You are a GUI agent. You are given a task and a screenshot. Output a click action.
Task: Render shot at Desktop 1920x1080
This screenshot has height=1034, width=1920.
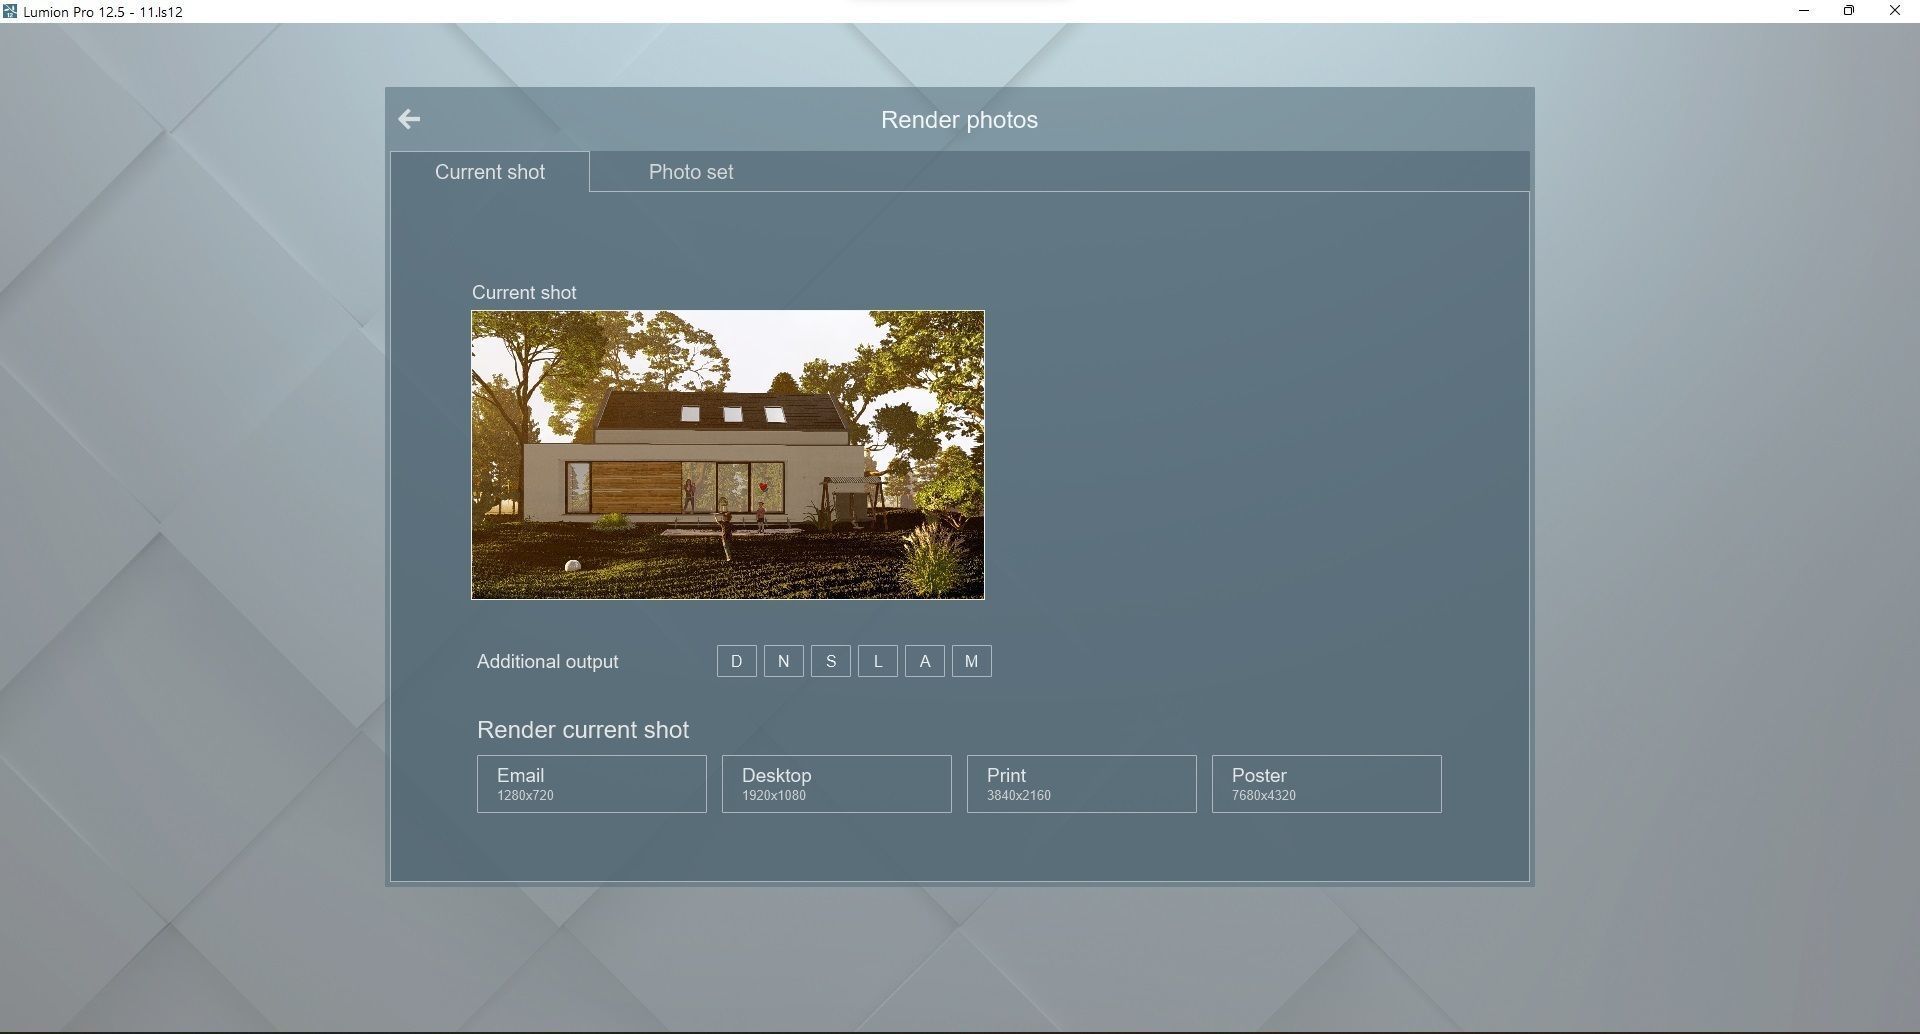(x=837, y=784)
